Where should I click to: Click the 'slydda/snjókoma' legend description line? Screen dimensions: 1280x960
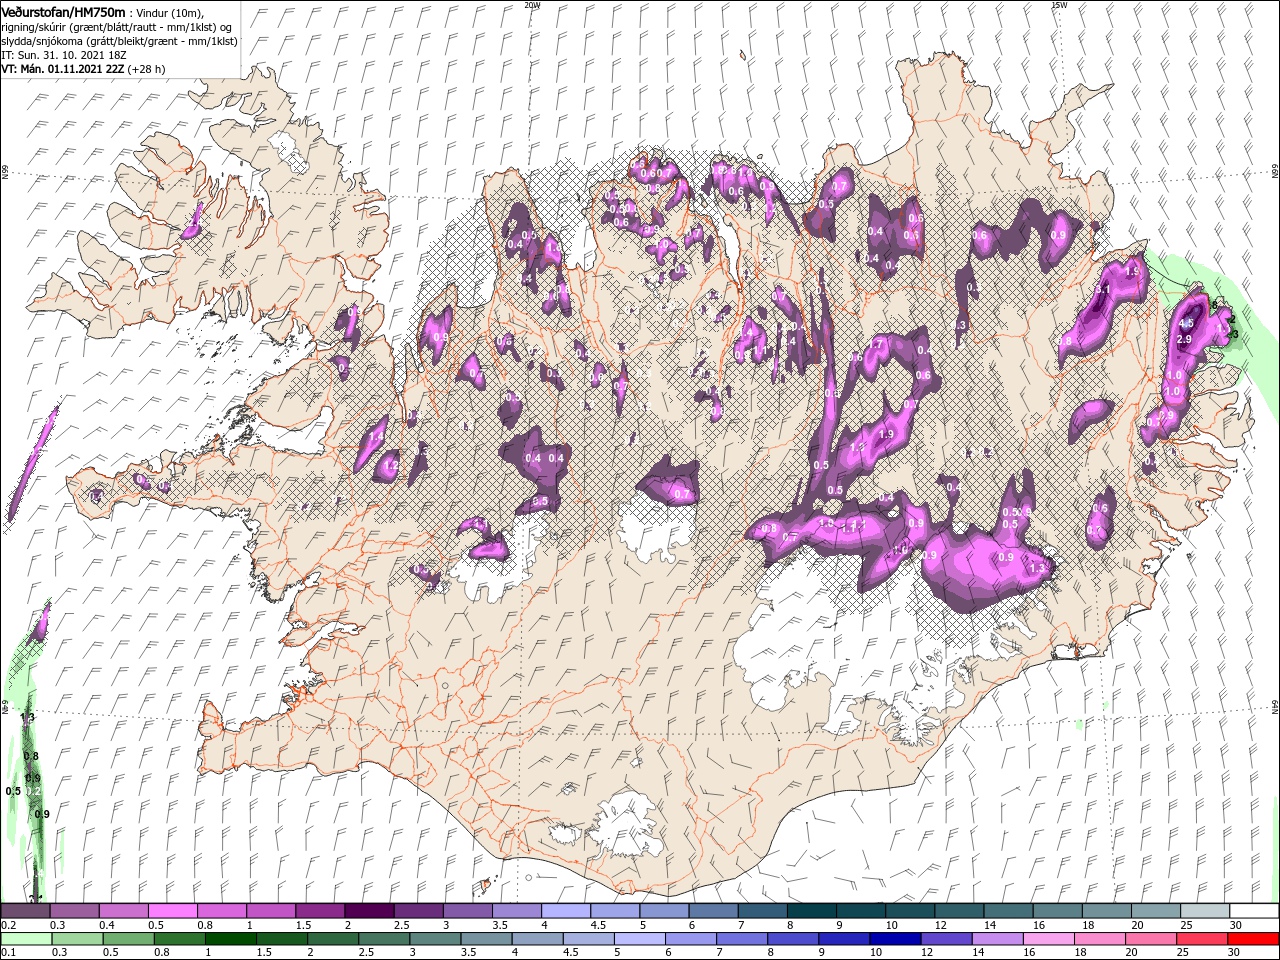pyautogui.click(x=118, y=41)
